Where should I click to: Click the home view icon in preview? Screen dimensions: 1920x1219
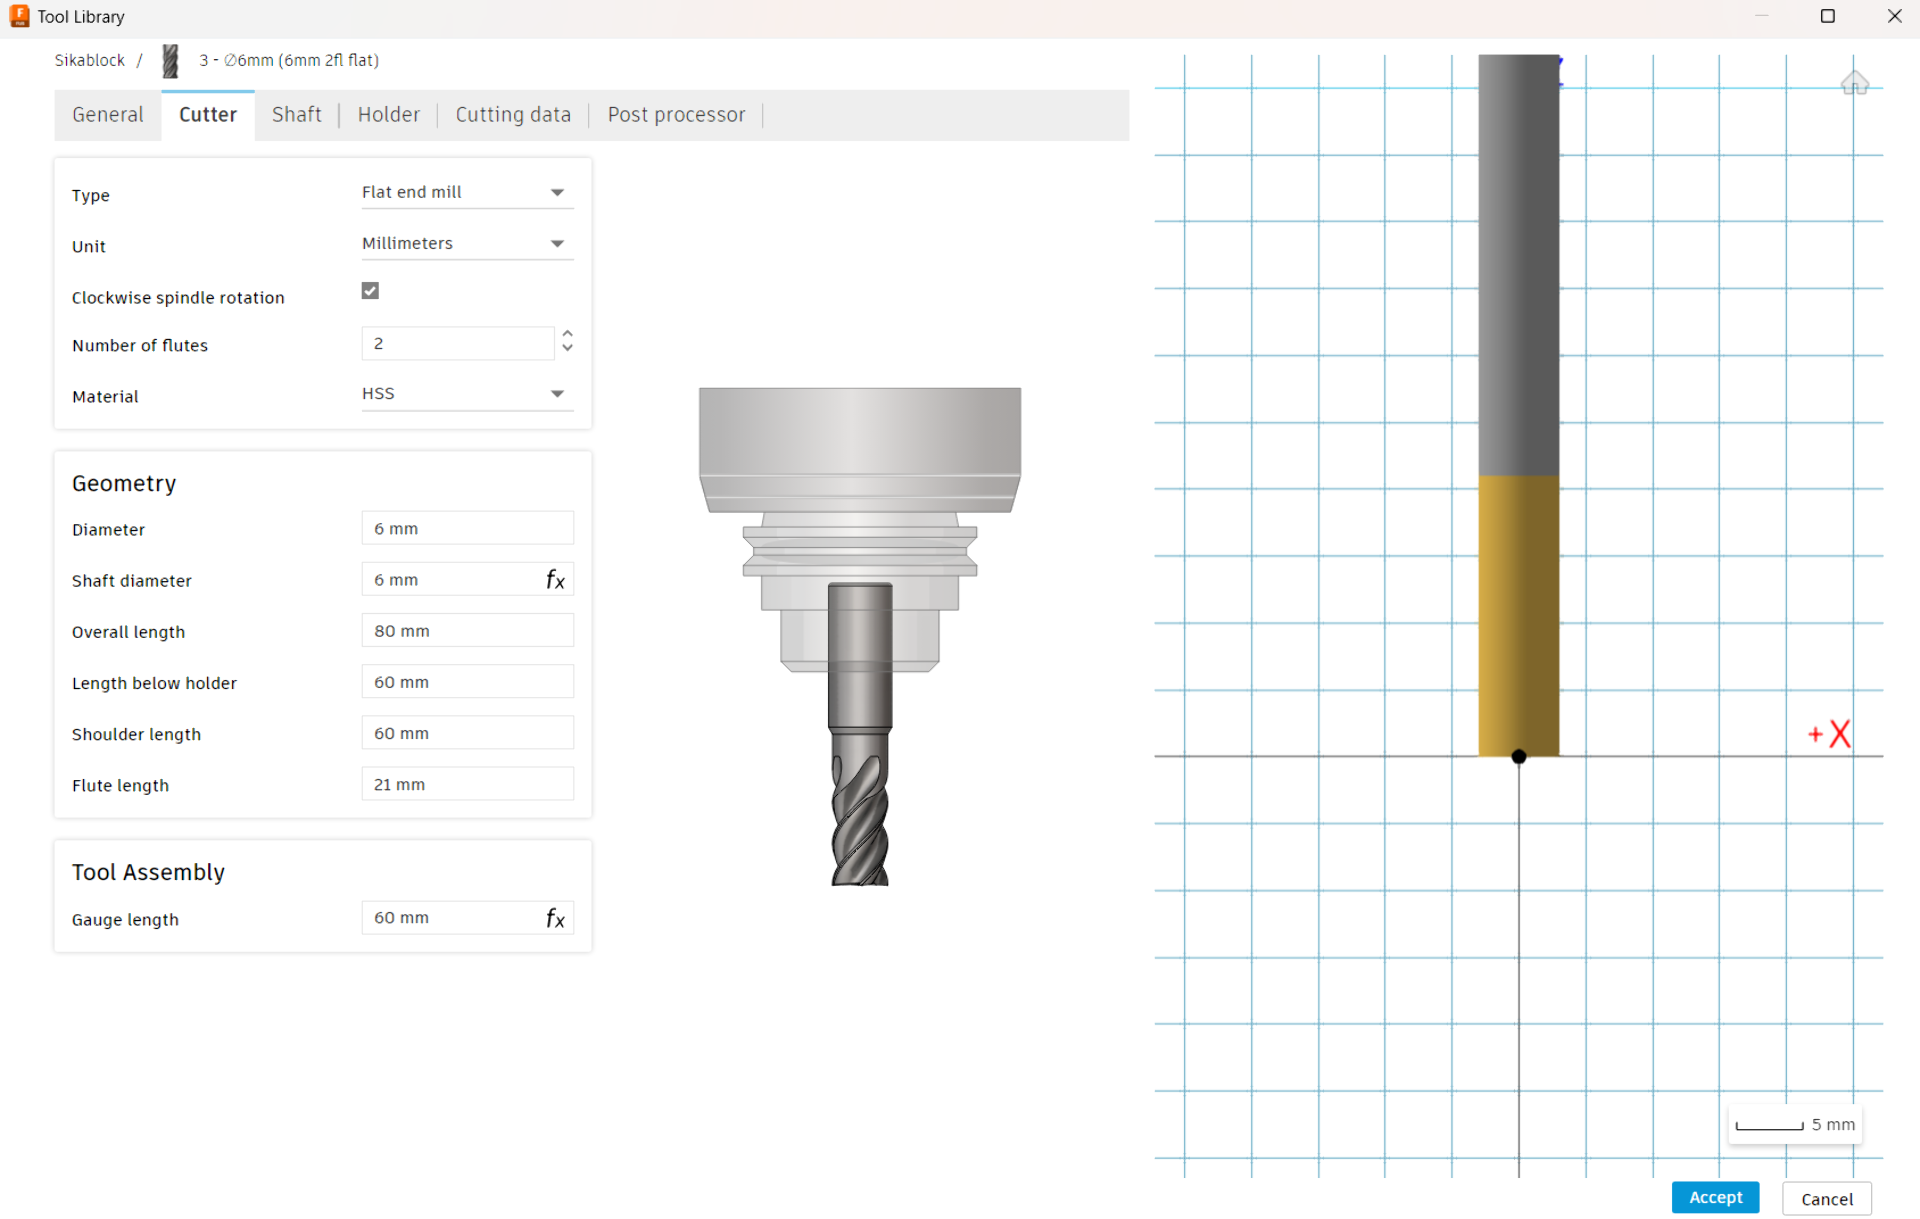point(1854,83)
